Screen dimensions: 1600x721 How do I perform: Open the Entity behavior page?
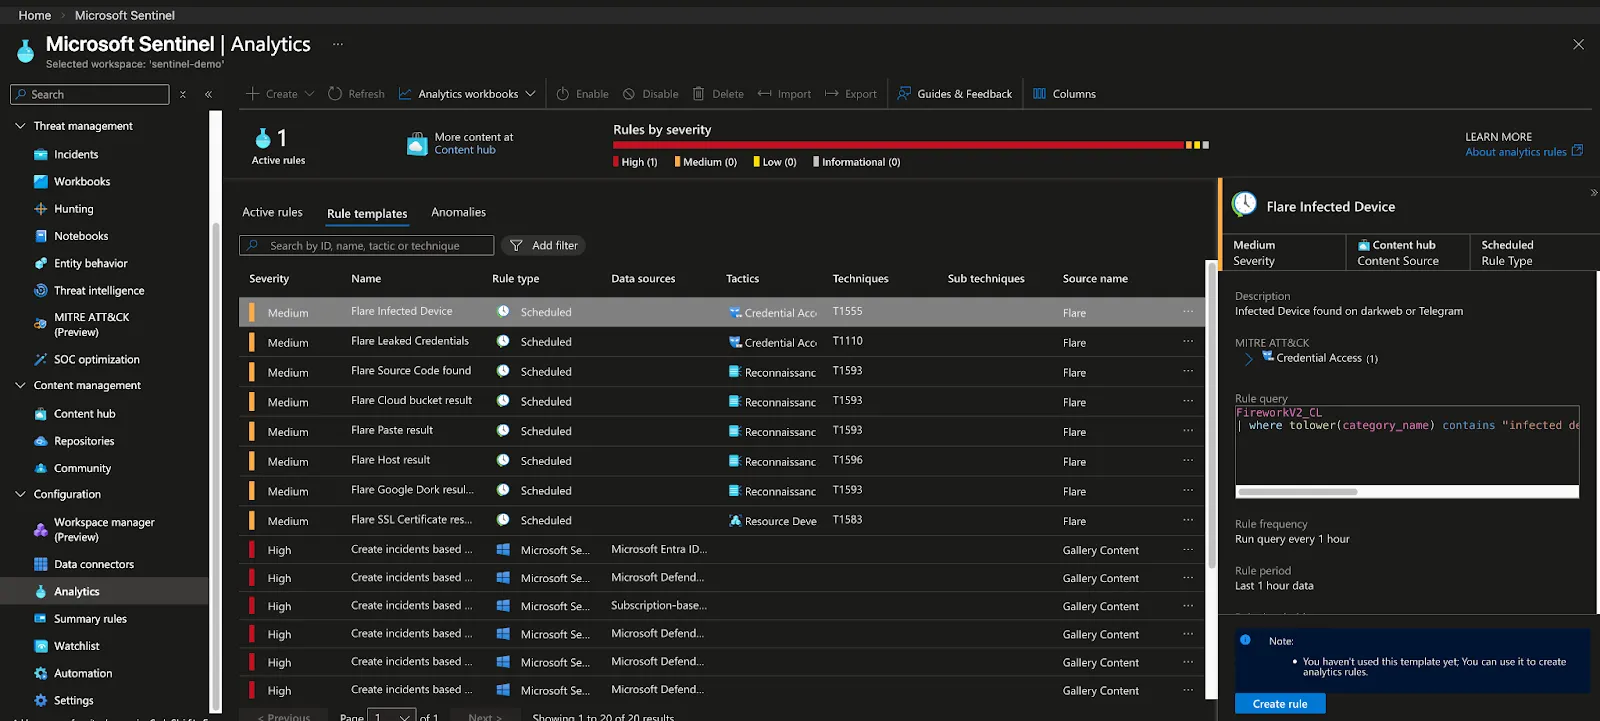pyautogui.click(x=90, y=263)
